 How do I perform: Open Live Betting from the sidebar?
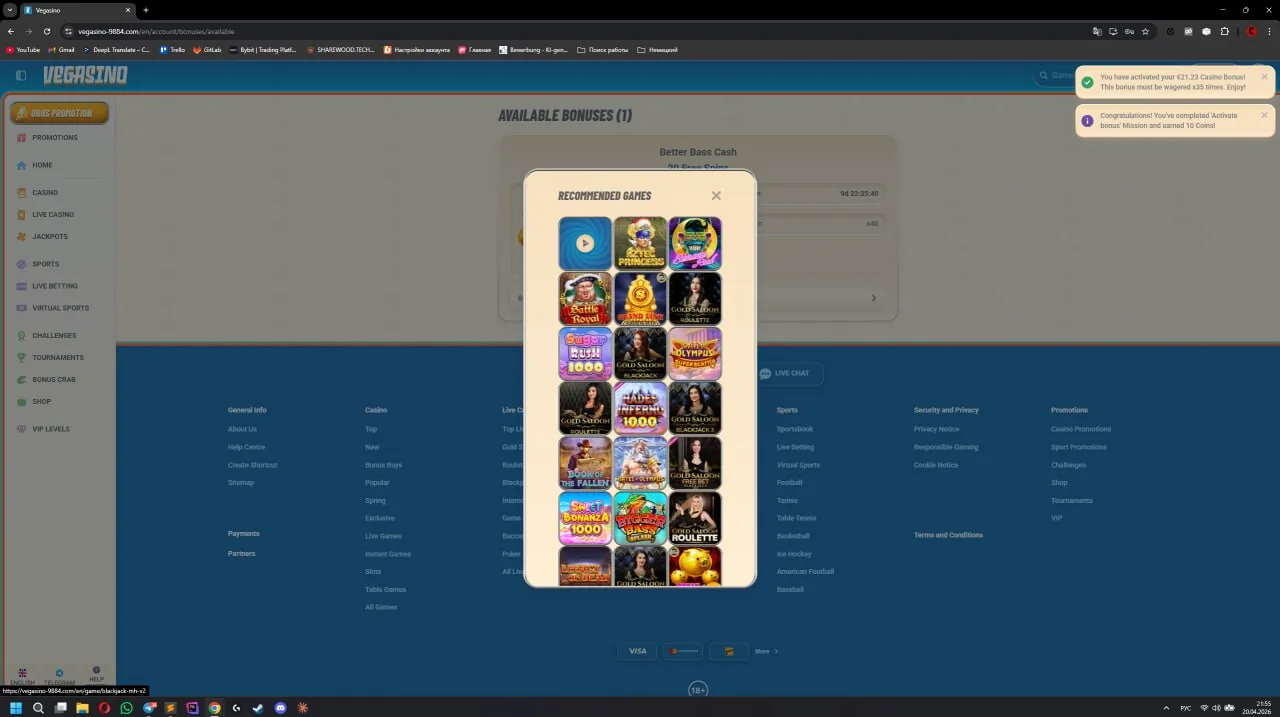[54, 286]
